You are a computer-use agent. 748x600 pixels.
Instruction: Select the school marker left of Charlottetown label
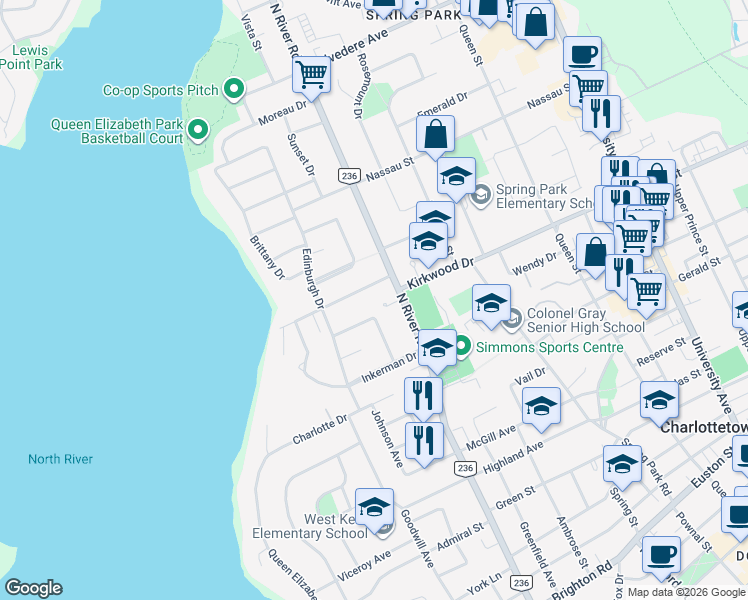point(659,401)
